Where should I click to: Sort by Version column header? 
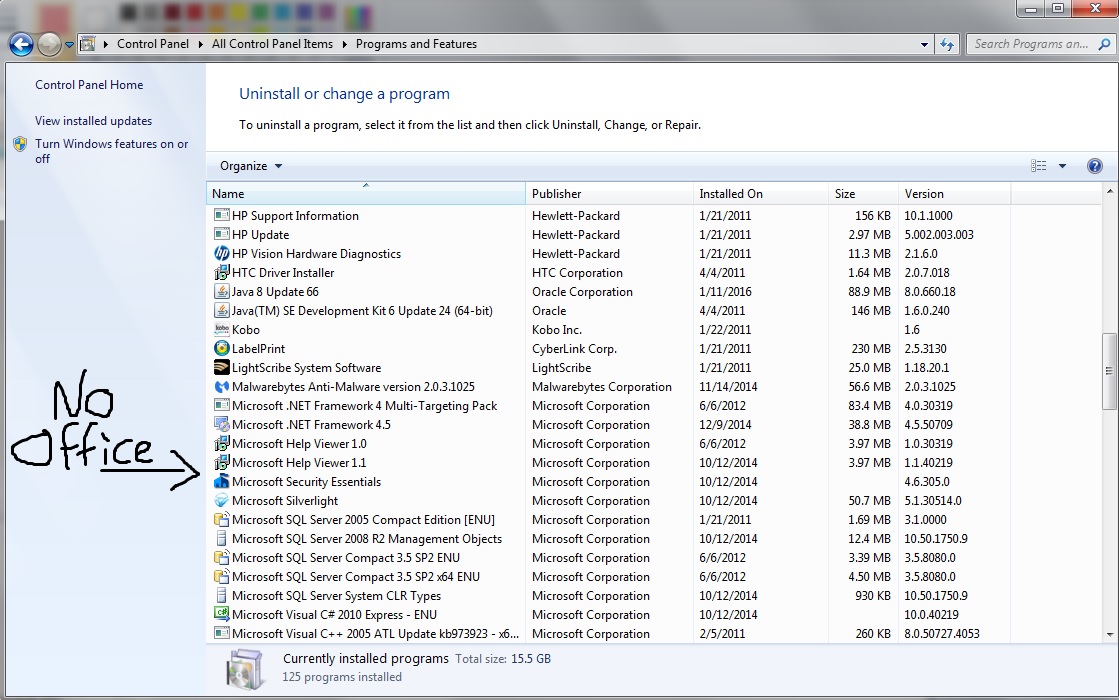coord(954,194)
